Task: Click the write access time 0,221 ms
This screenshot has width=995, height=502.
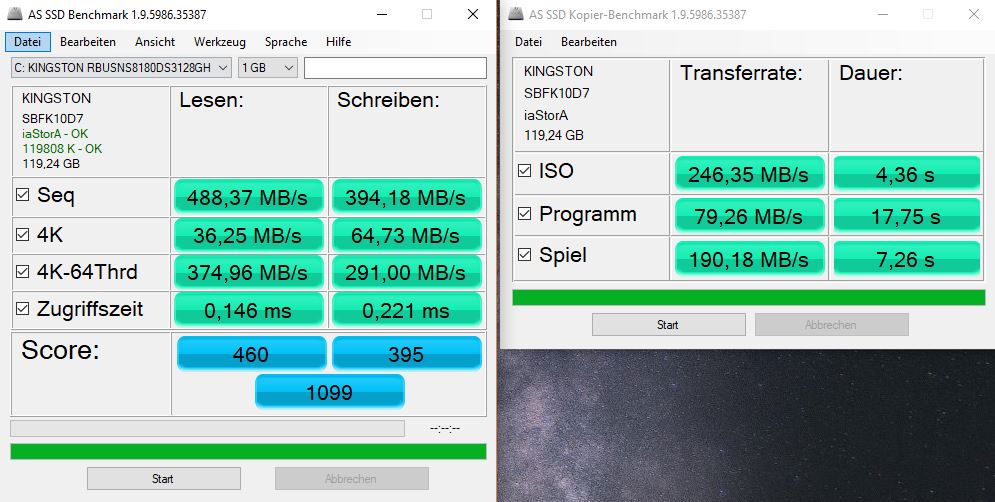Action: point(406,310)
